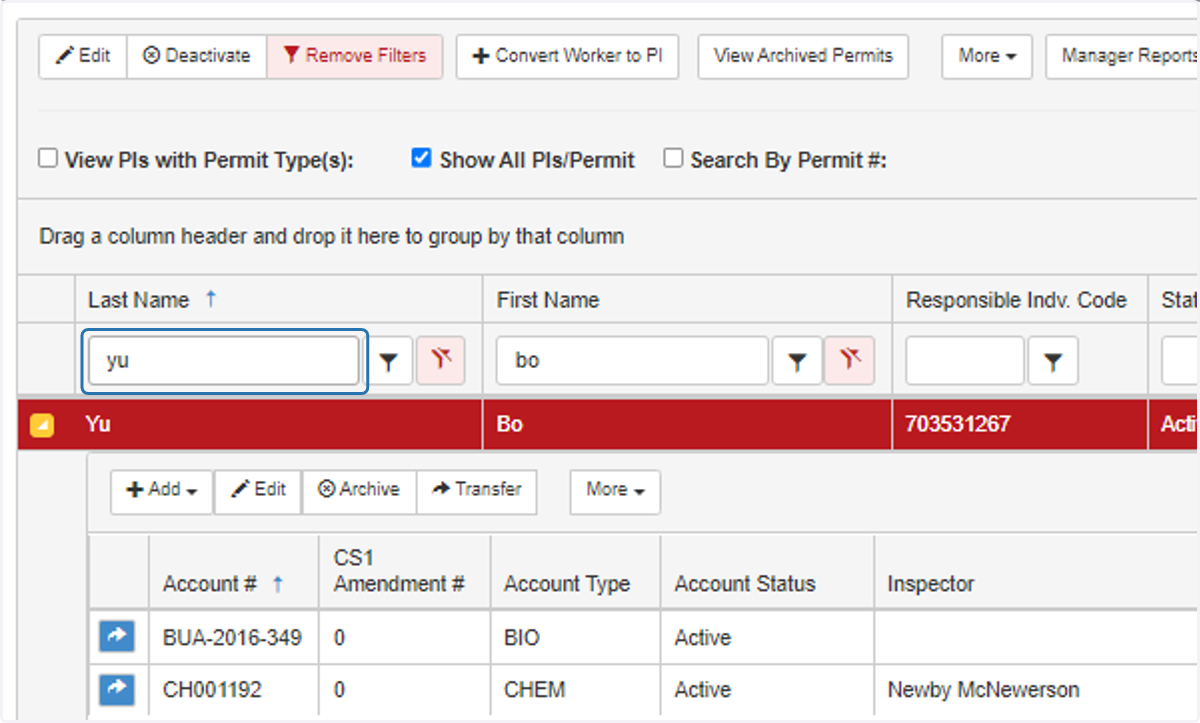Select Active status in BUA-2016-349 row
Image resolution: width=1200 pixels, height=723 pixels.
pyautogui.click(x=768, y=638)
